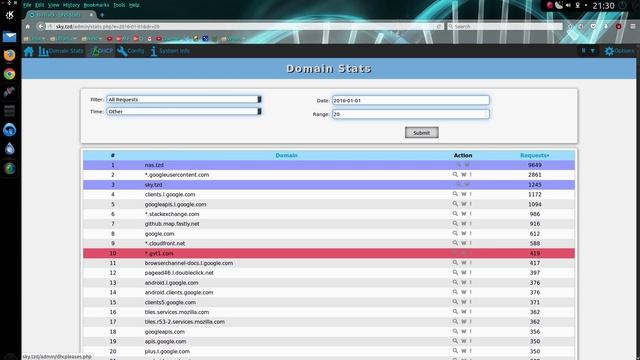Screen dimensions: 640x360
Task: Click the search icon for *.cloudfront.net
Action: click(455, 243)
